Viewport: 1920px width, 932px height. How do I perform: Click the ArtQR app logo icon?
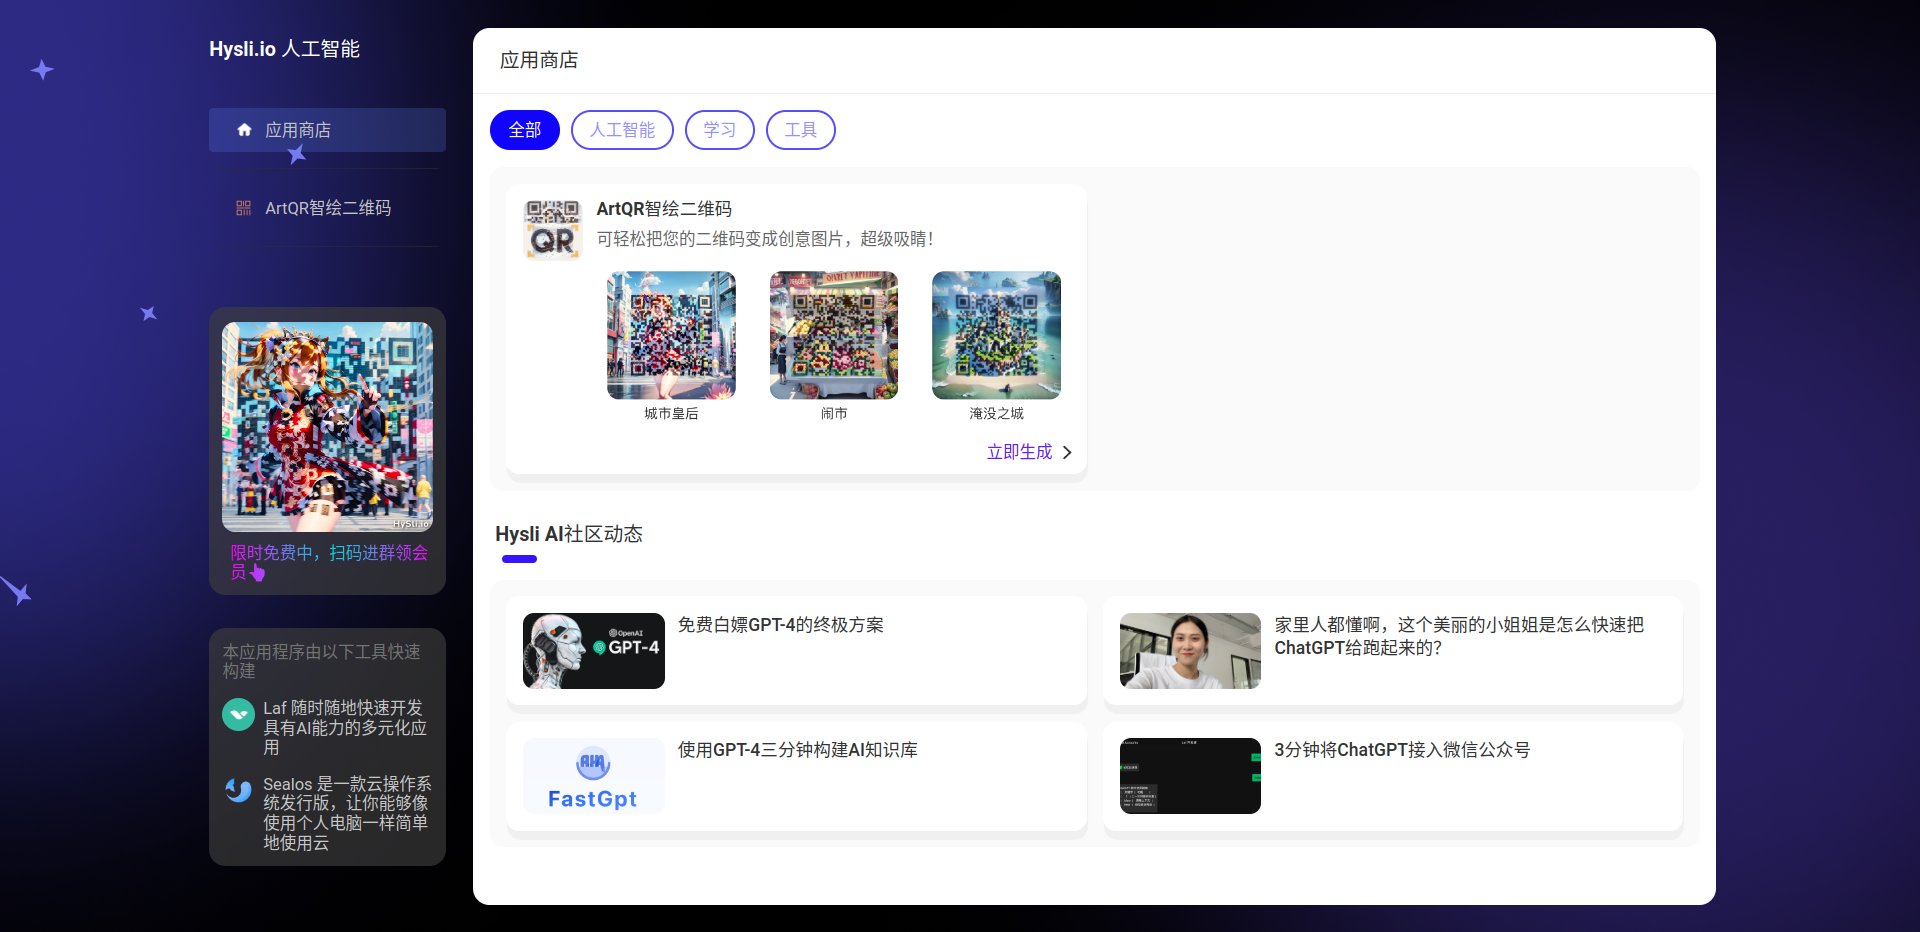pyautogui.click(x=553, y=229)
